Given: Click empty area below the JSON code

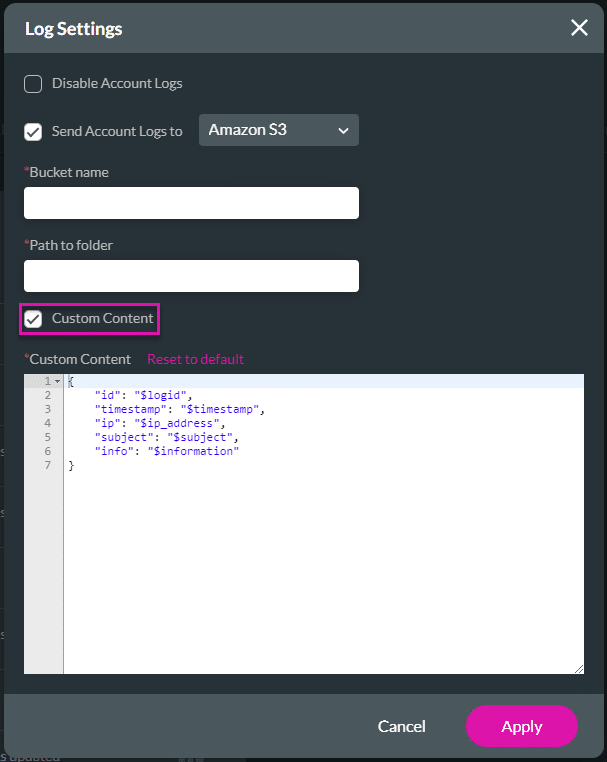Looking at the screenshot, I should (320, 570).
